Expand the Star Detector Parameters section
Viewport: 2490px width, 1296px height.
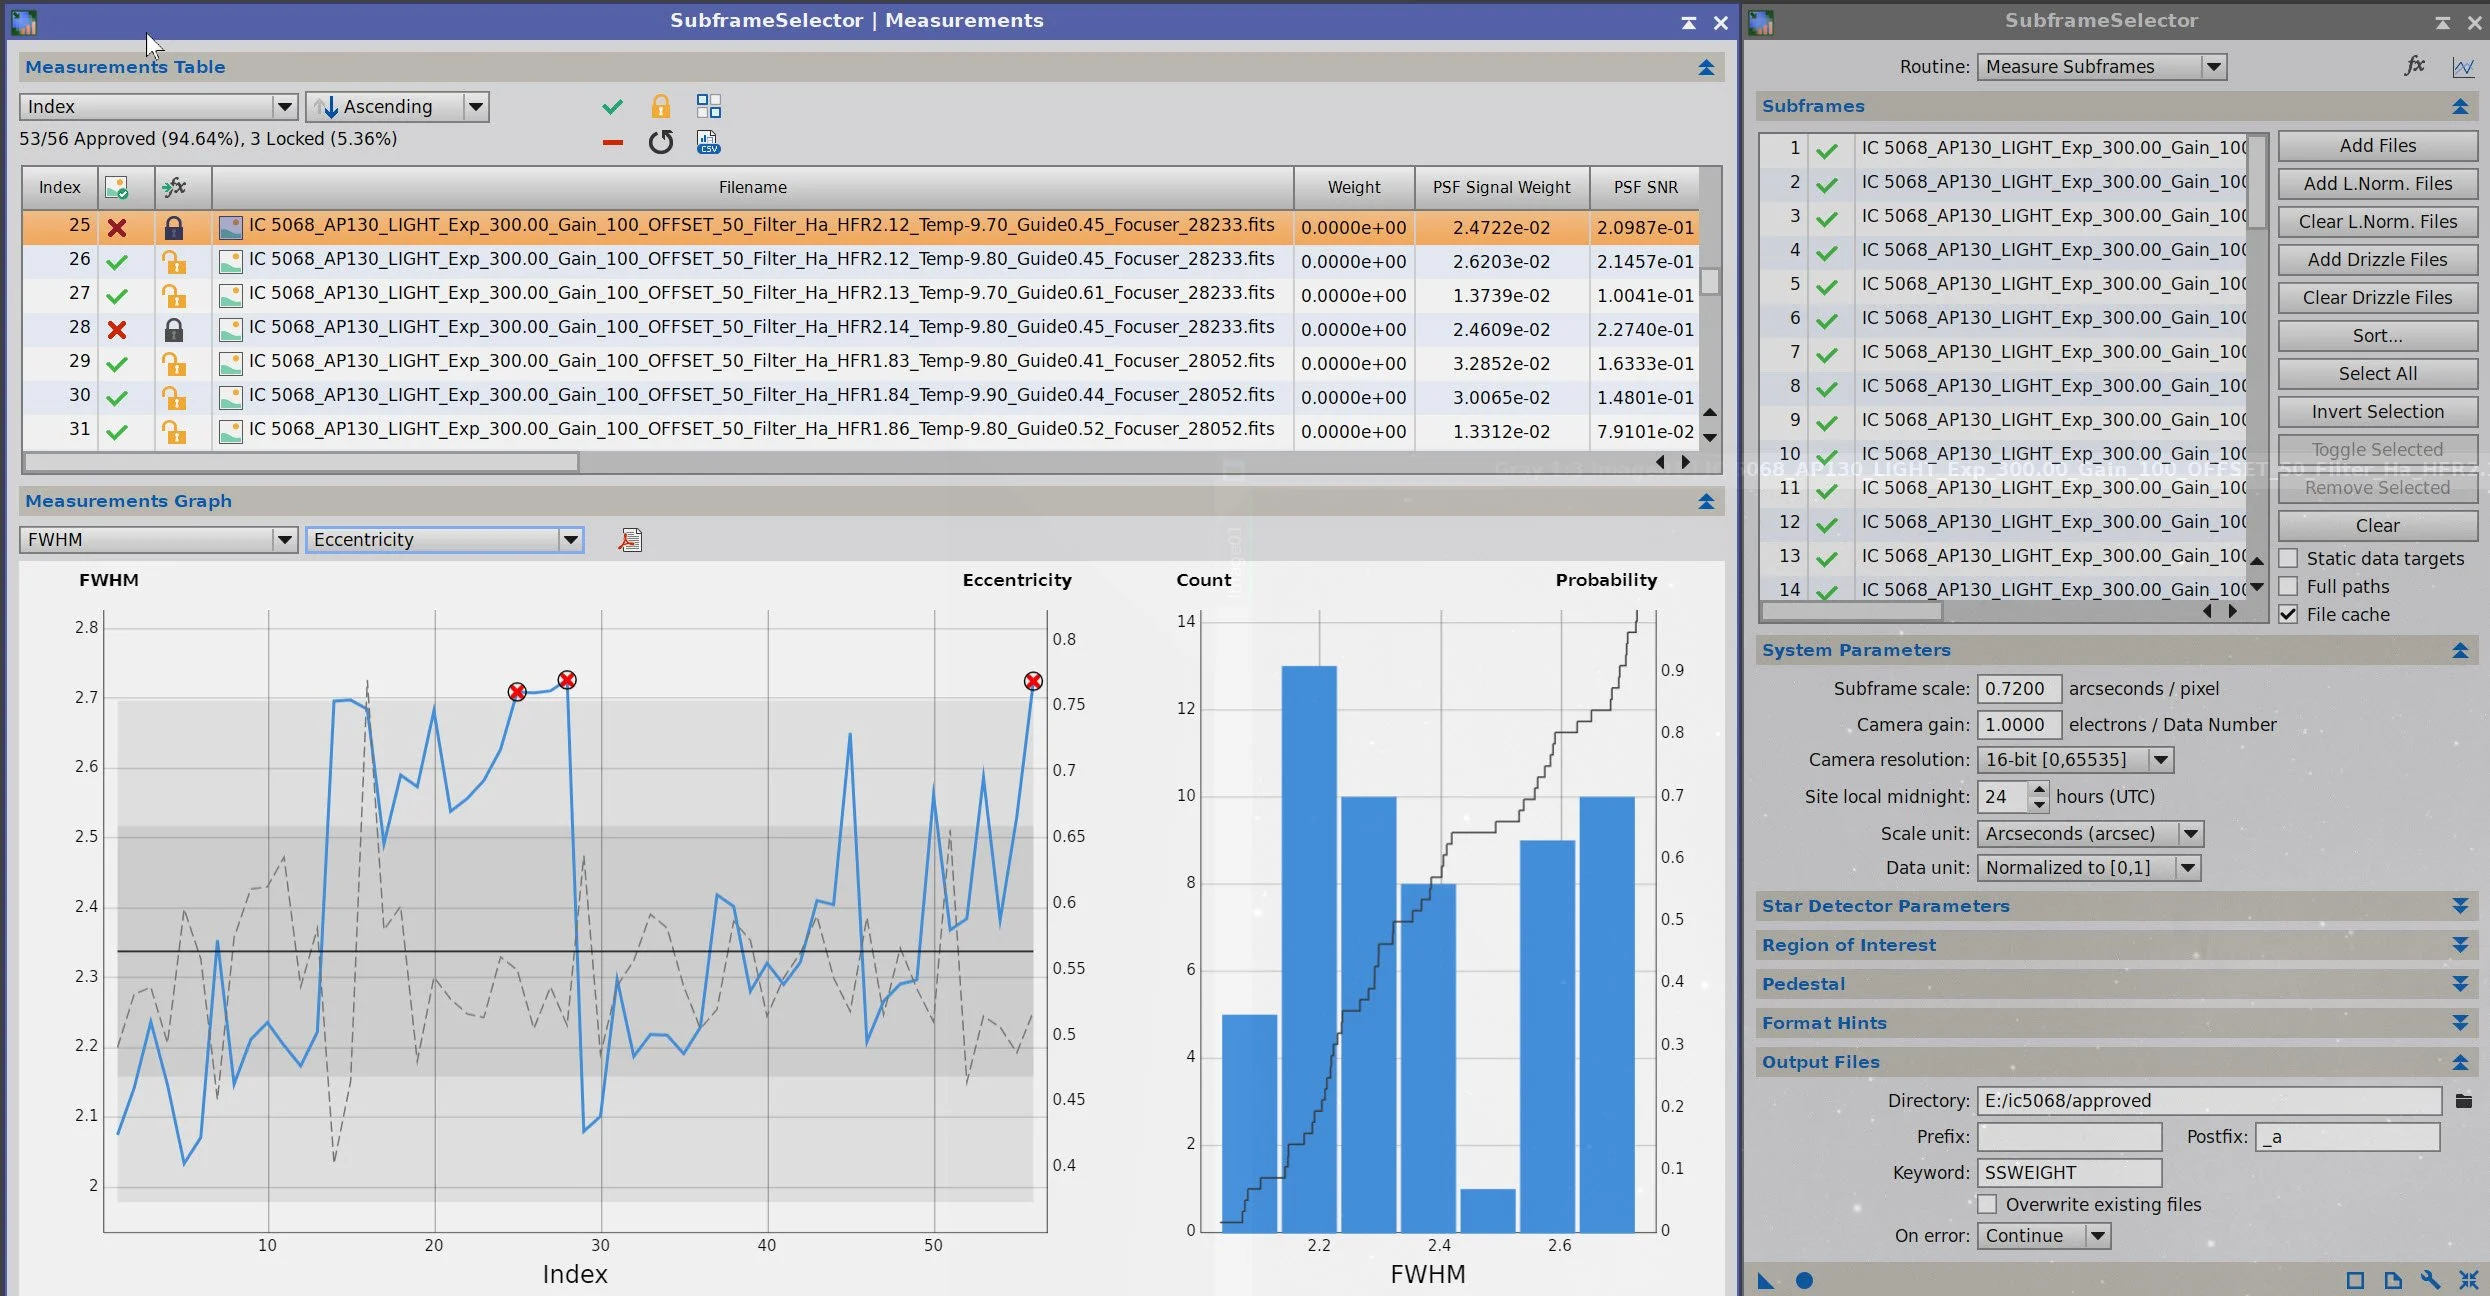2460,906
